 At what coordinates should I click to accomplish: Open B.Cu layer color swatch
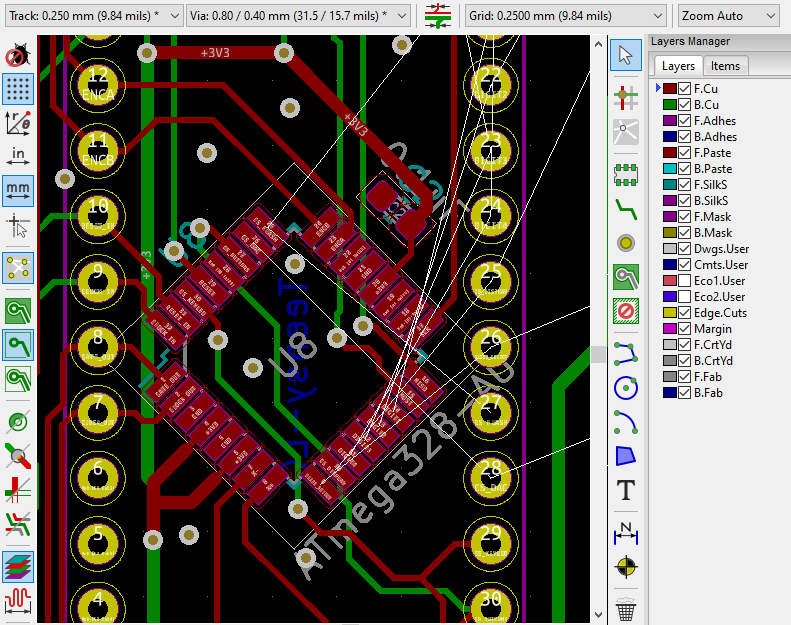point(669,105)
